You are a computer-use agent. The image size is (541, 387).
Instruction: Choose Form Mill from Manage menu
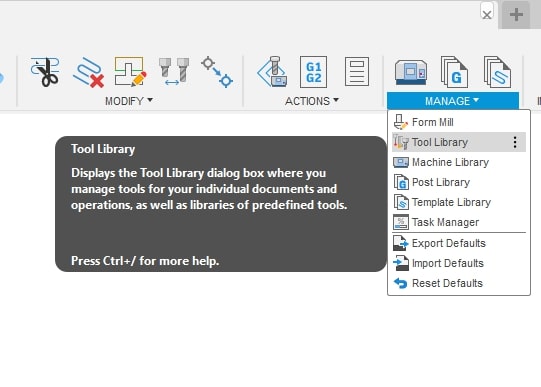pos(459,122)
